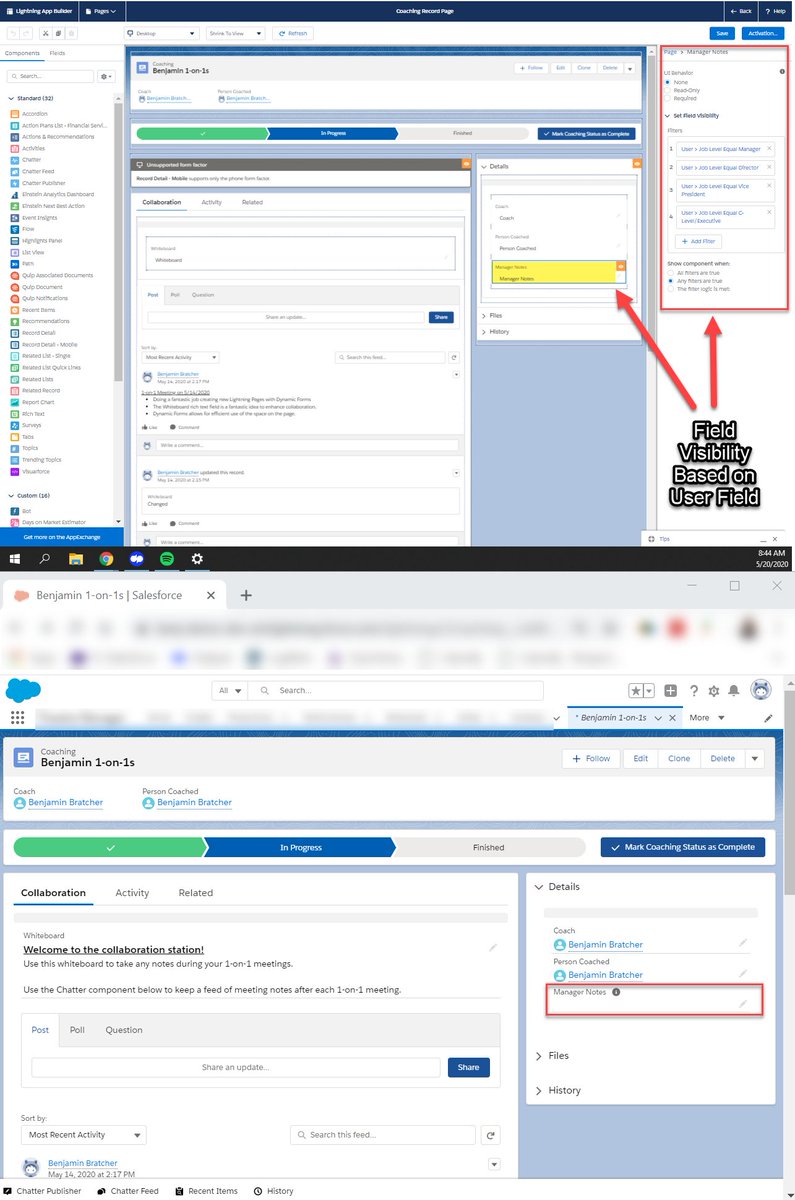The height and width of the screenshot is (1200, 795).
Task: Click the Copy icon in builder toolbar
Action: coord(58,33)
